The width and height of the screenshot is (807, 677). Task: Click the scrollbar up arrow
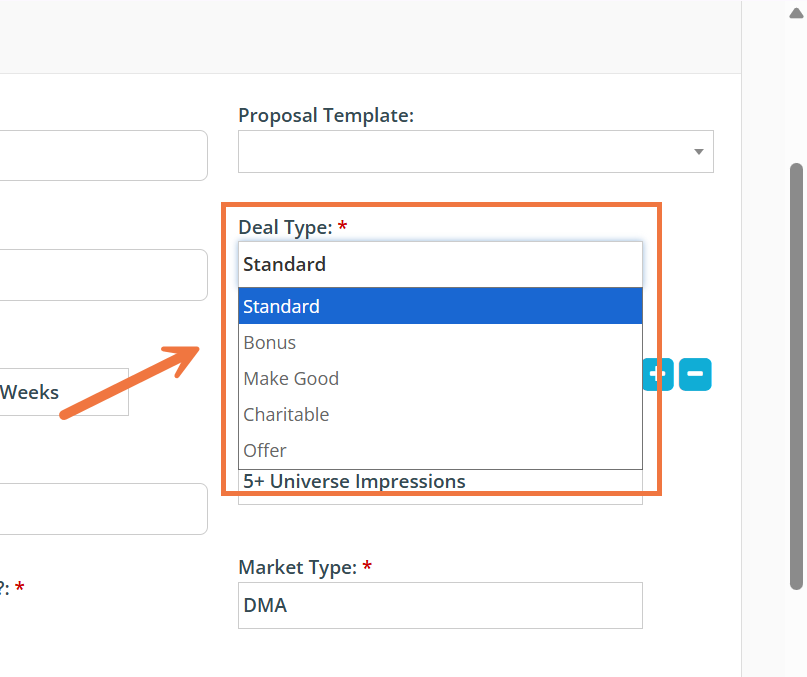[x=796, y=12]
